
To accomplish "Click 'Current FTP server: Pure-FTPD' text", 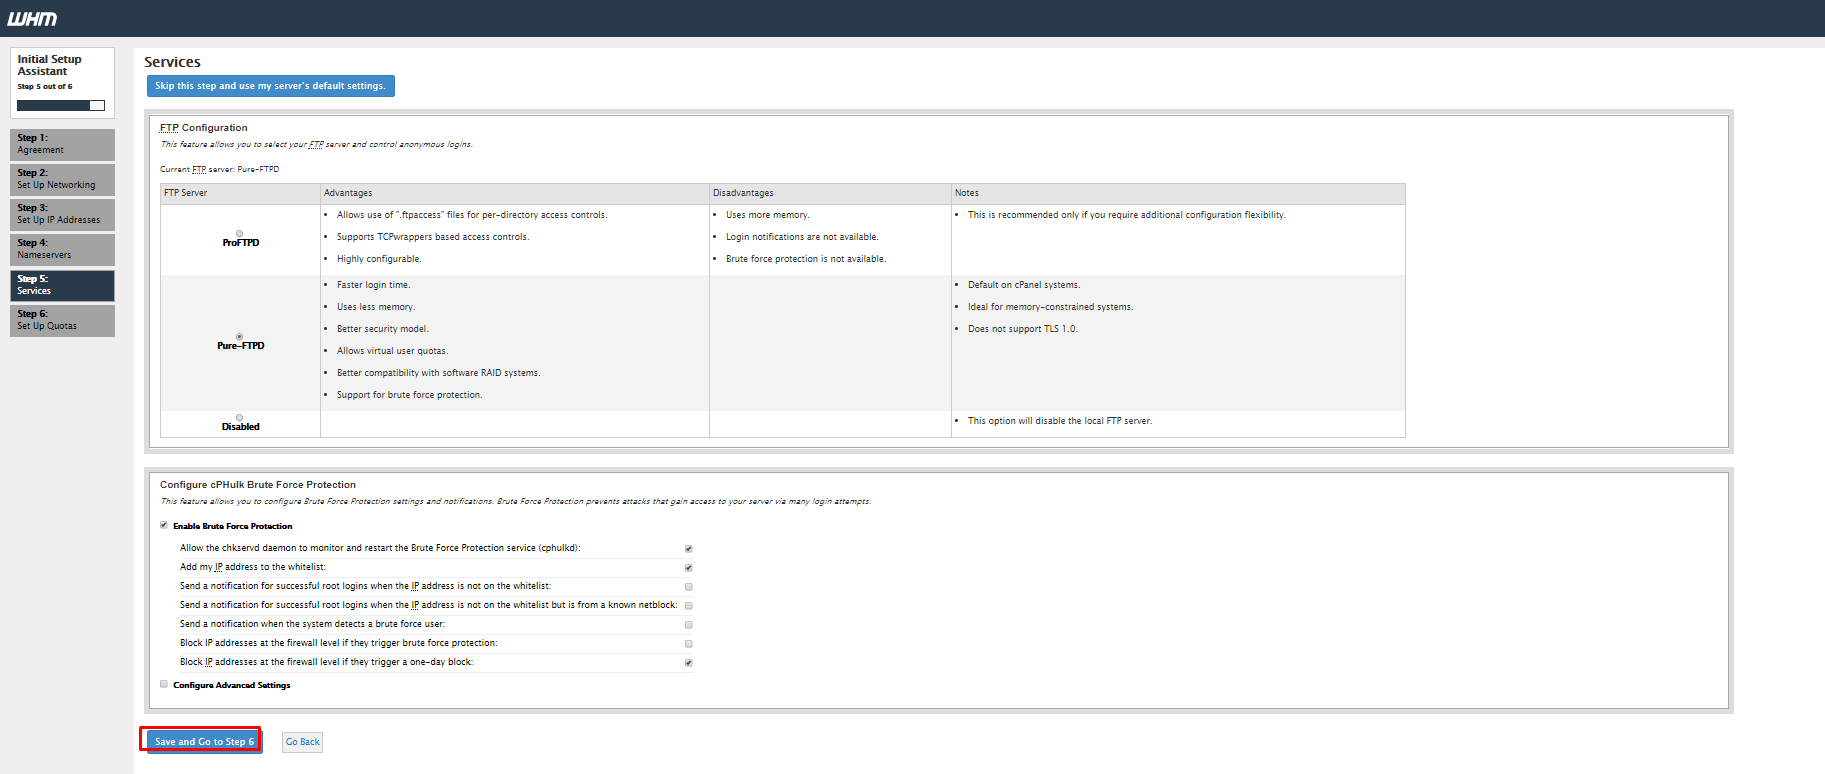I will (x=220, y=170).
